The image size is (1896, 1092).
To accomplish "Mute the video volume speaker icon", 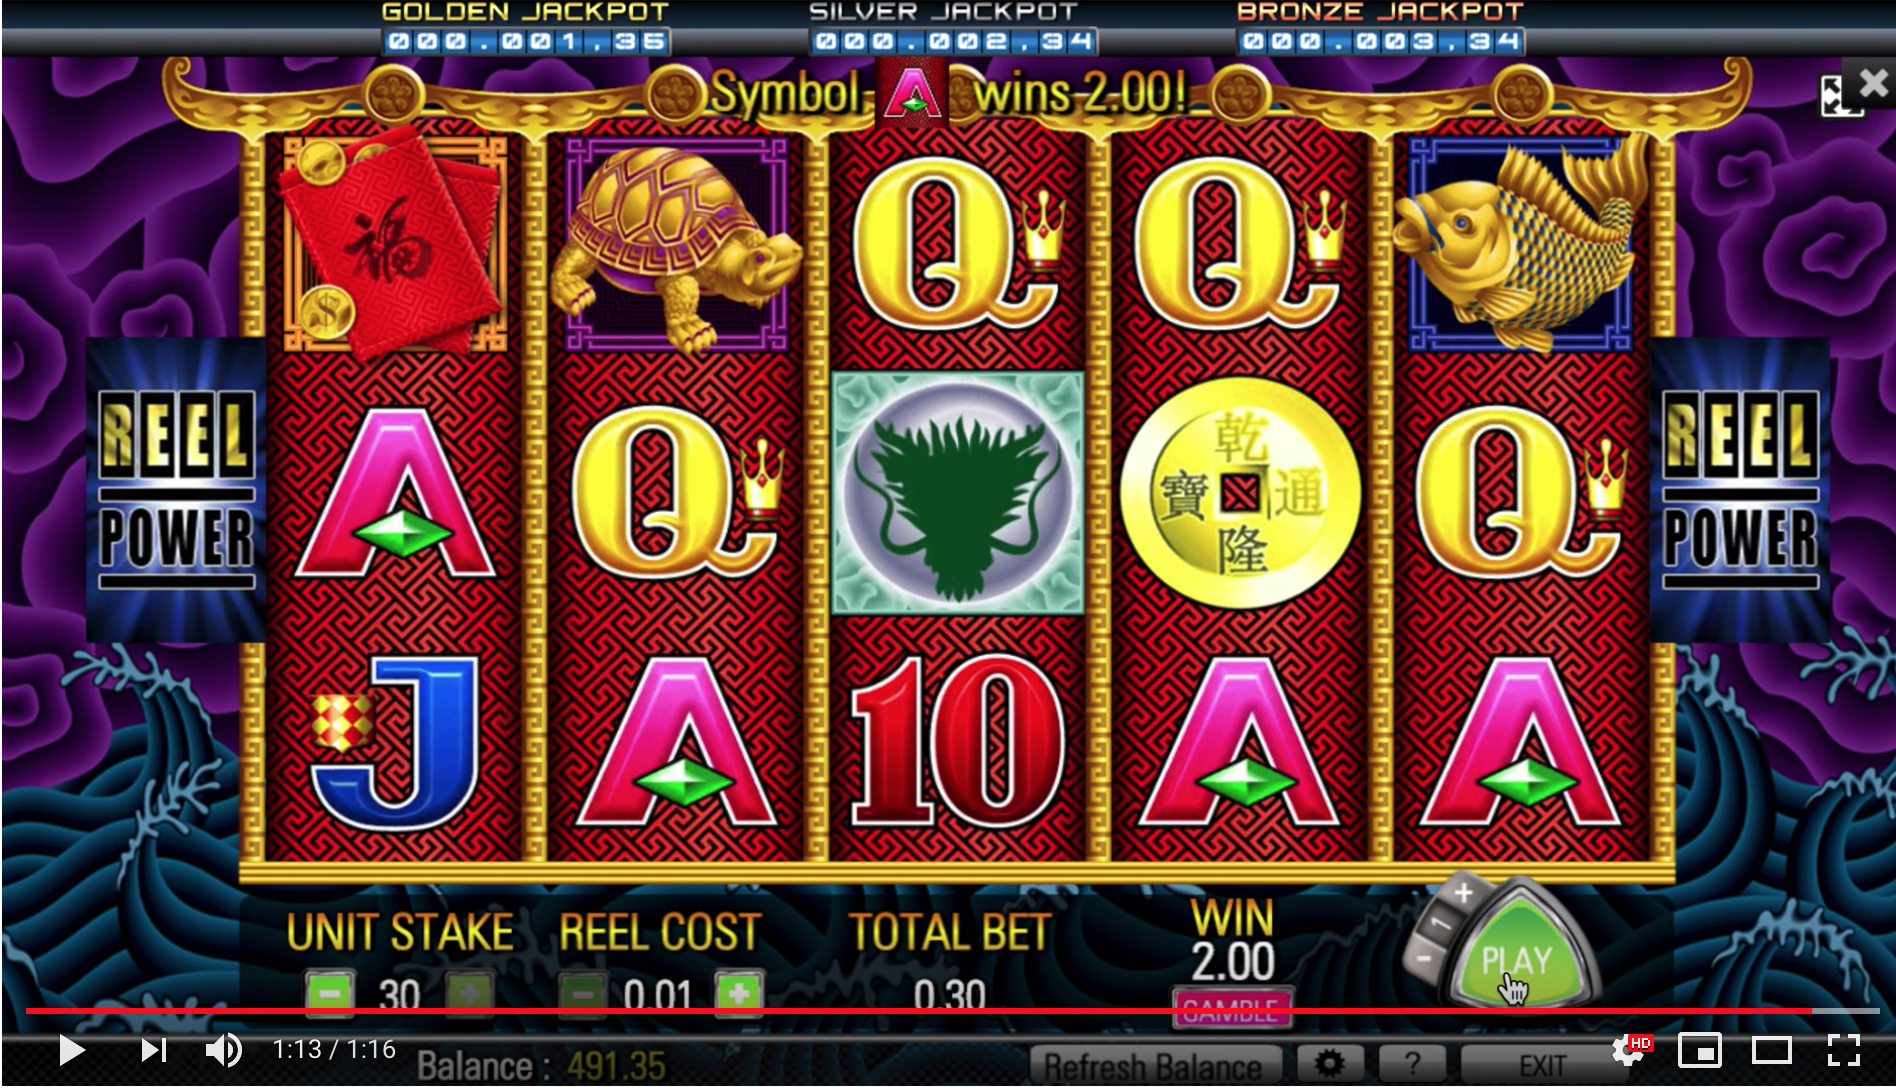I will coord(224,1050).
